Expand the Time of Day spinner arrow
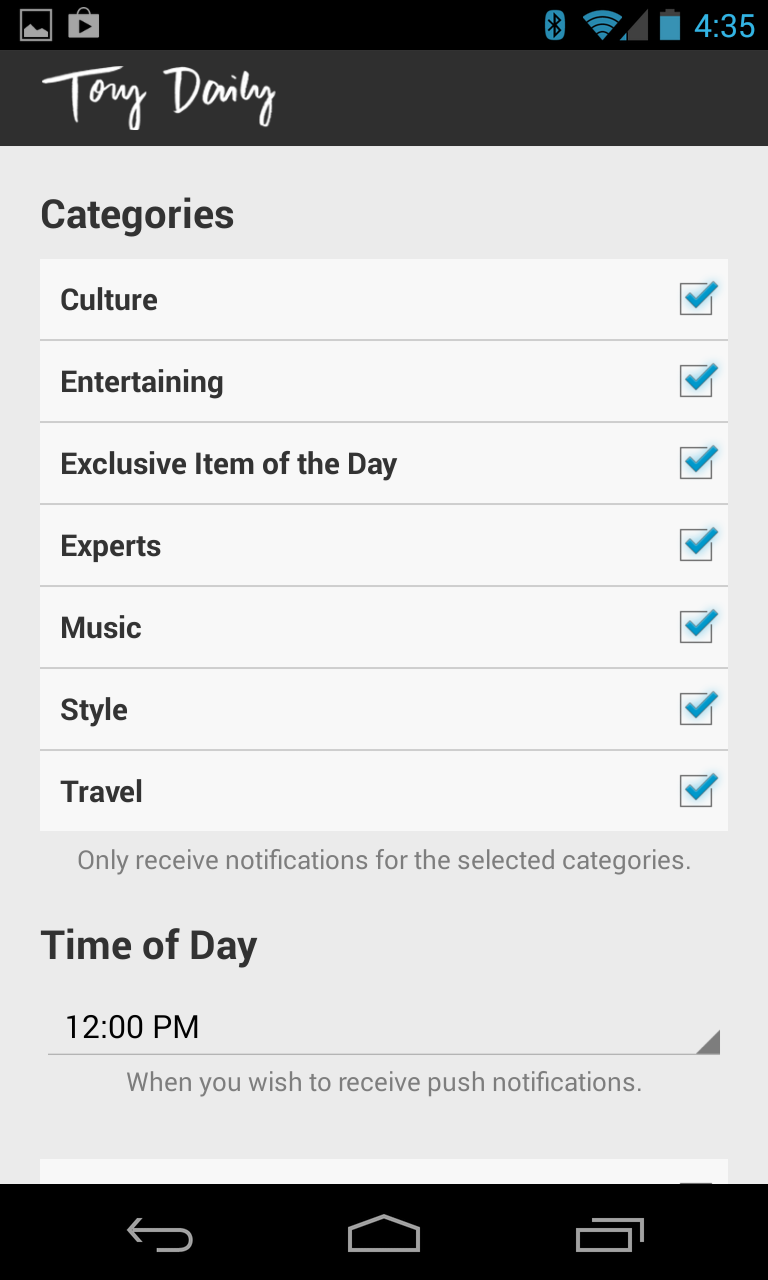 [x=708, y=1042]
